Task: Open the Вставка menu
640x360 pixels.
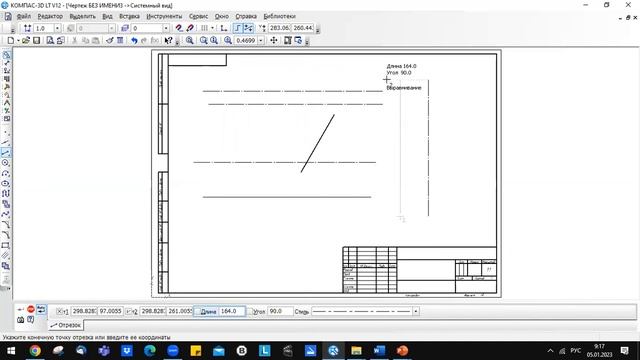Action: [129, 16]
